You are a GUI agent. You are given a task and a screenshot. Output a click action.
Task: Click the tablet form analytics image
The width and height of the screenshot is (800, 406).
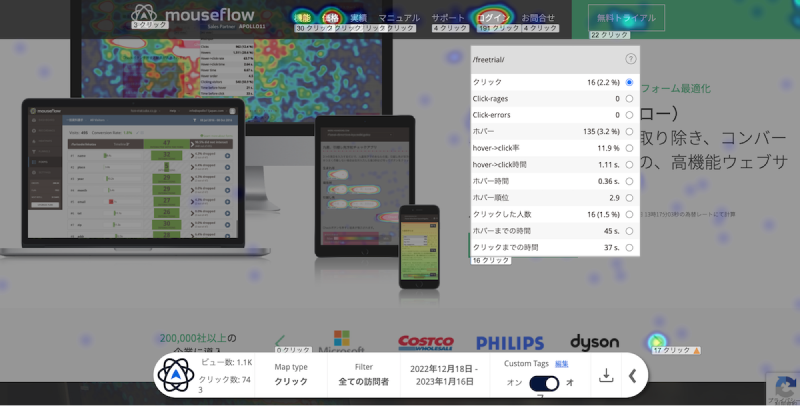pyautogui.click(x=365, y=186)
